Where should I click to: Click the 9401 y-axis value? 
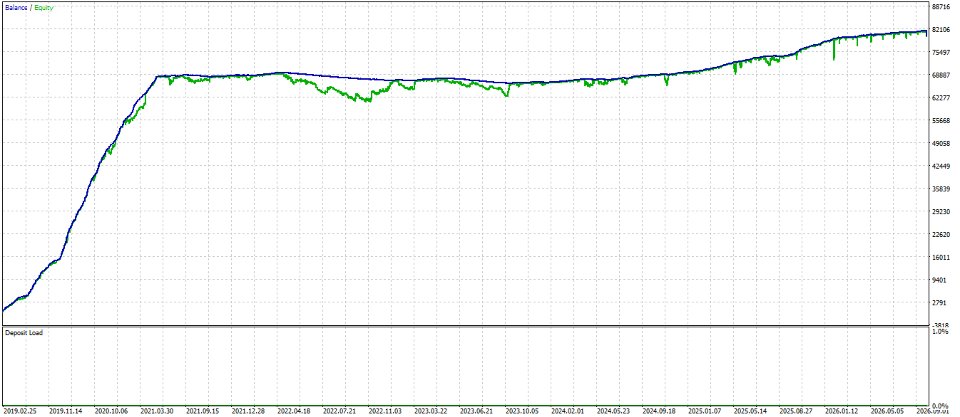pos(938,280)
